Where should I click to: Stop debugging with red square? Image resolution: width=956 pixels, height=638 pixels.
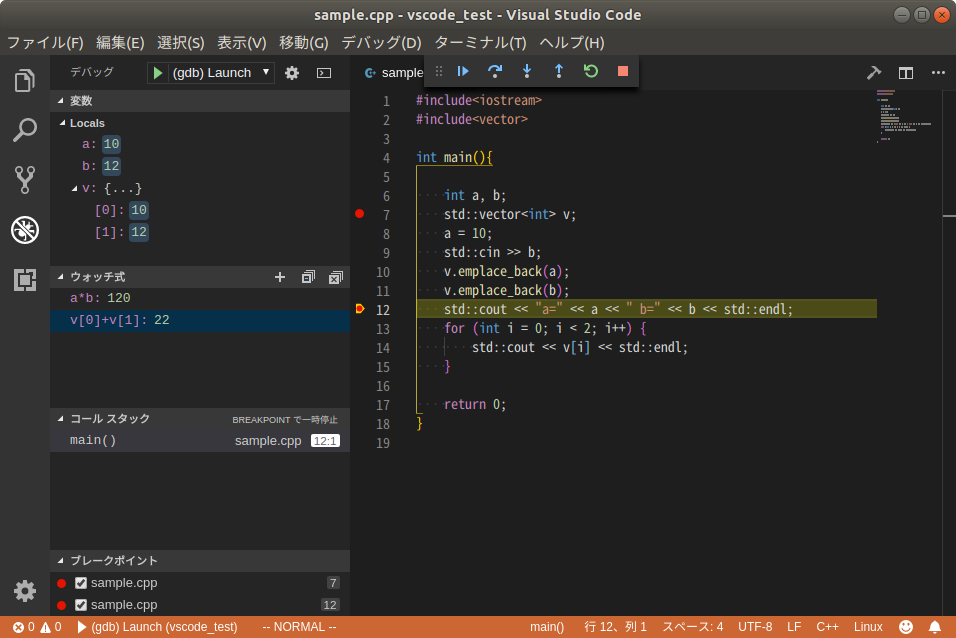click(622, 71)
